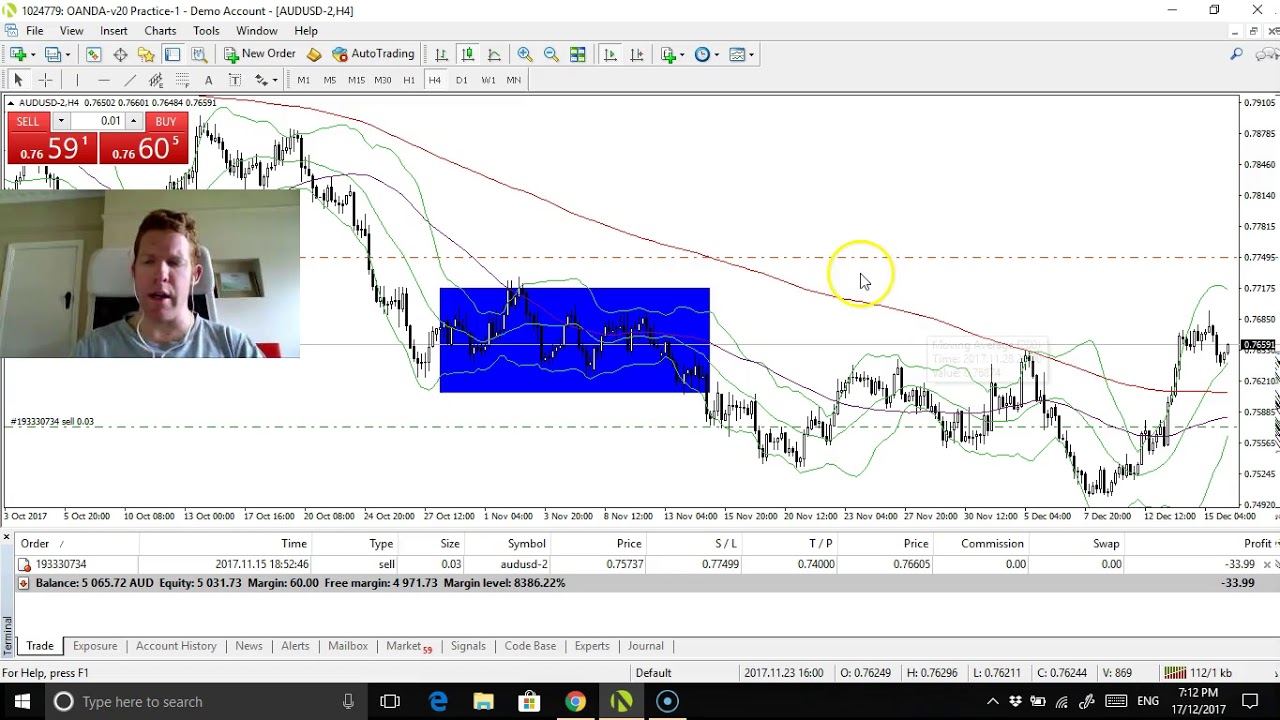This screenshot has width=1280, height=720.
Task: Open the Tools menu
Action: 206,31
